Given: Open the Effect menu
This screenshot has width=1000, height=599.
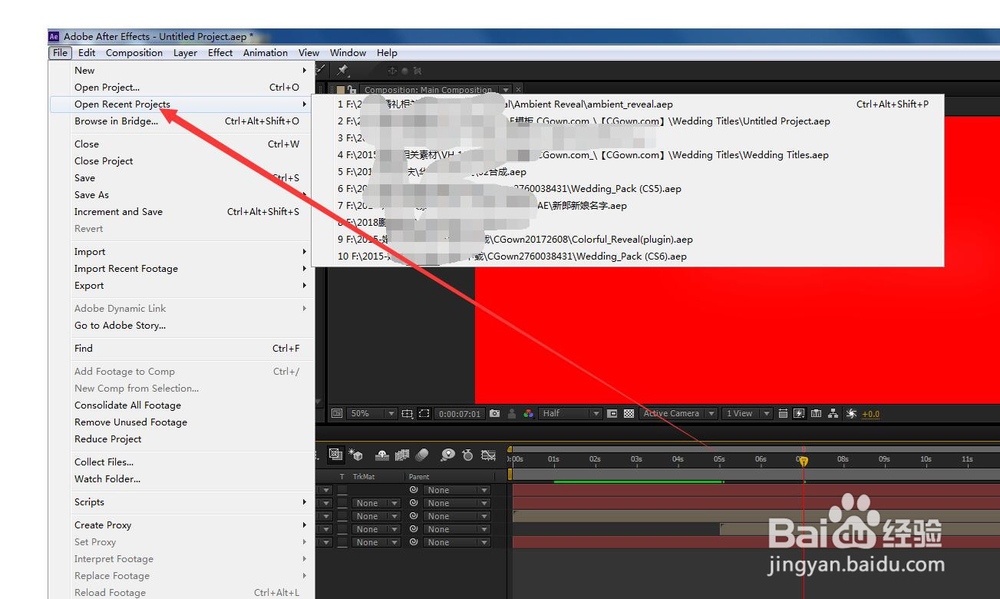Looking at the screenshot, I should [x=220, y=53].
